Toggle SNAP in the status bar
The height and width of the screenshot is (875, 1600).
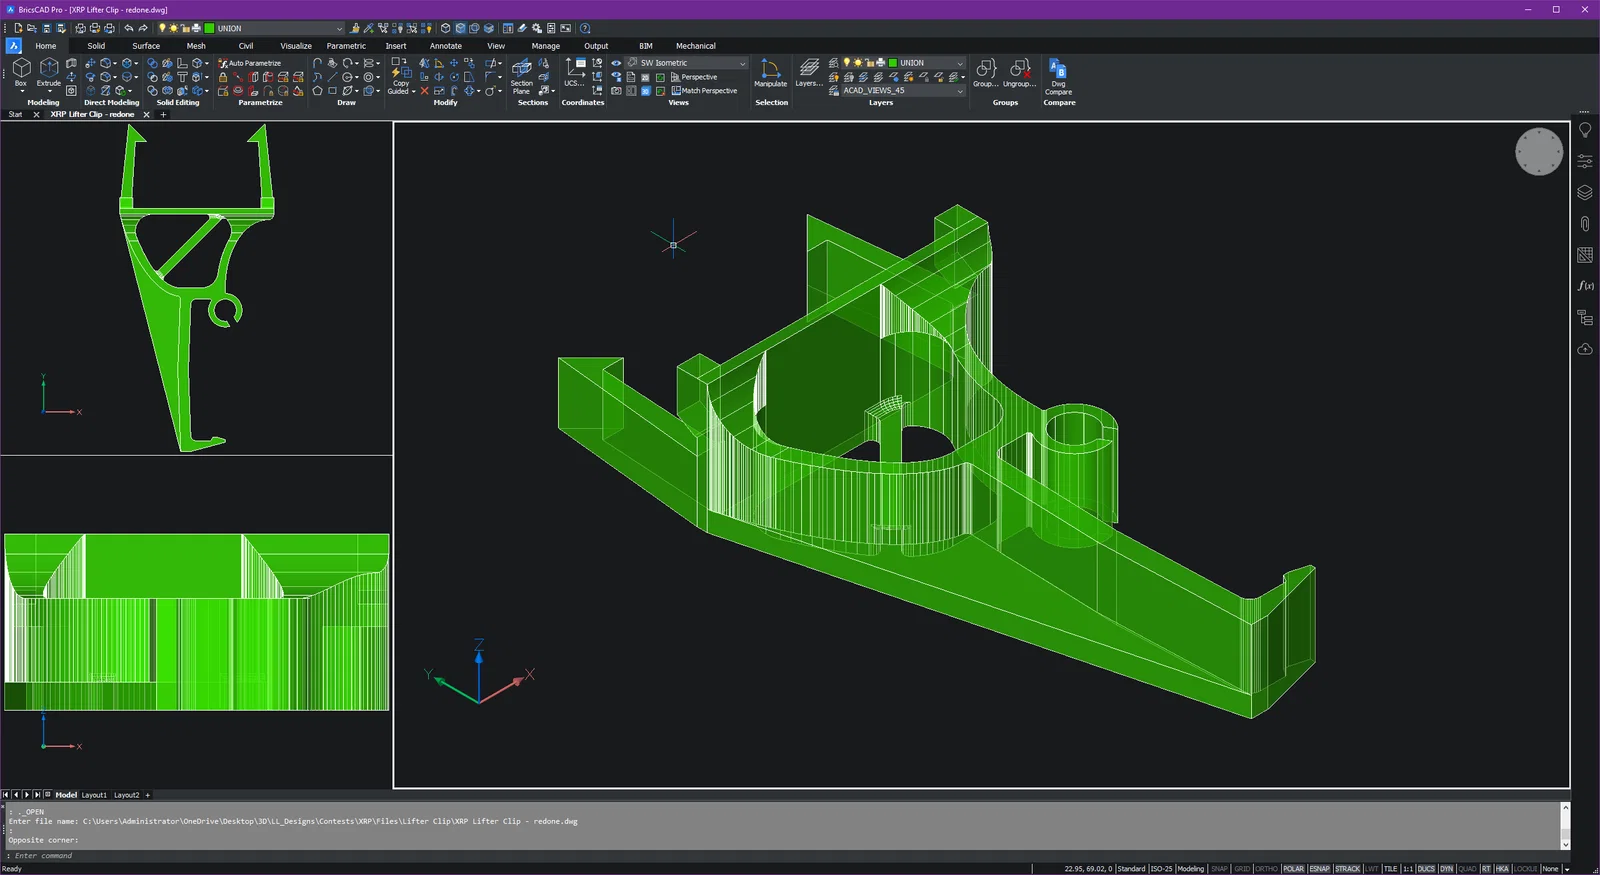1219,869
